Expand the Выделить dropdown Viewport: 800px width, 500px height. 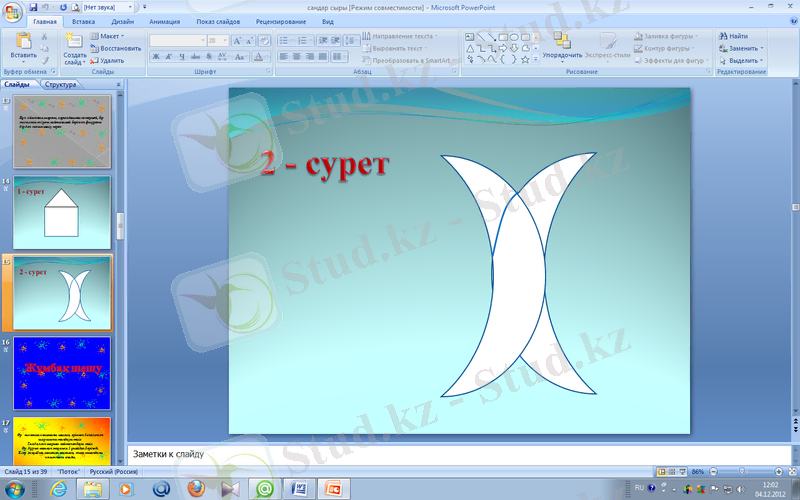[746, 60]
